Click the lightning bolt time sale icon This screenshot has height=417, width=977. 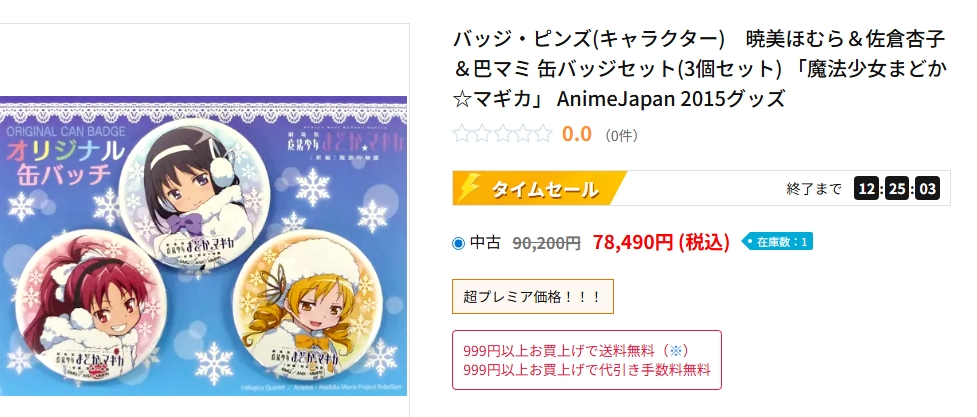click(469, 188)
